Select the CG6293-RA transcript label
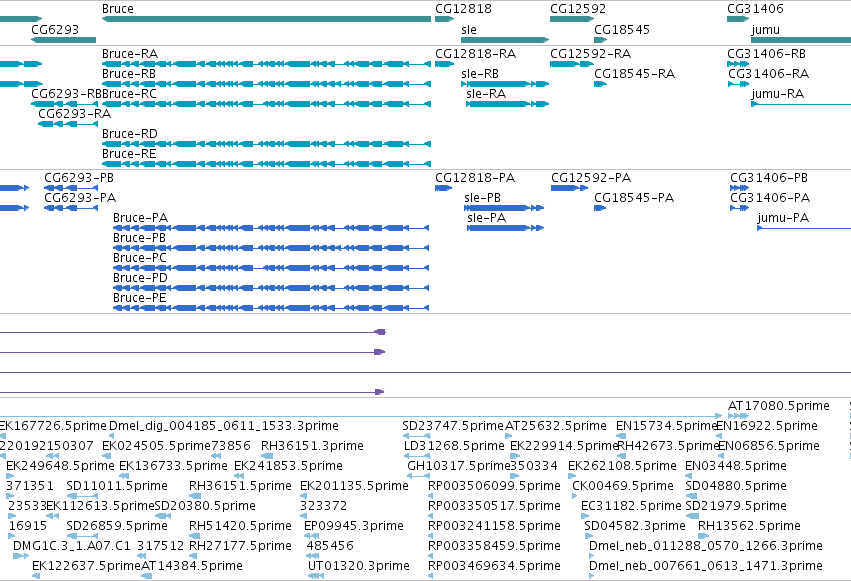 tap(74, 114)
